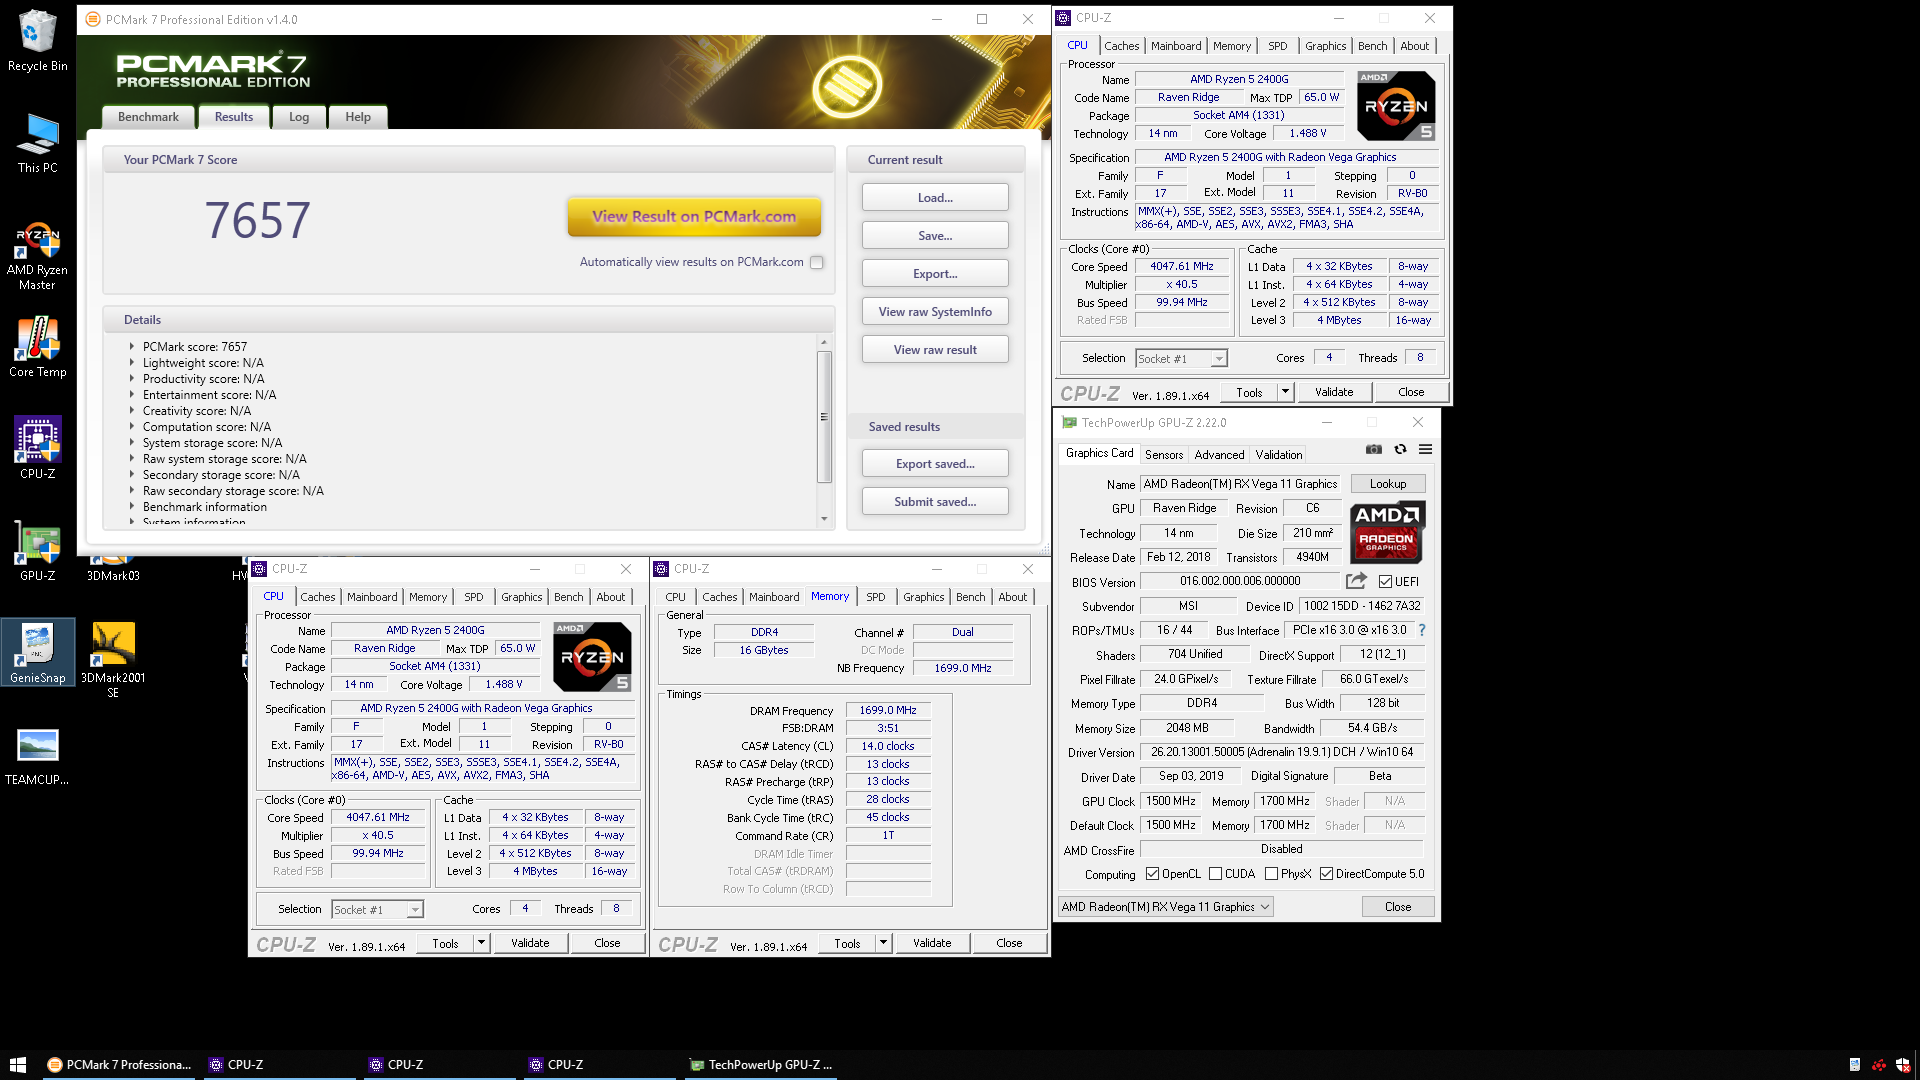The width and height of the screenshot is (1920, 1080).
Task: Click the Lookup button in GPU-Z
Action: pyautogui.click(x=1388, y=484)
